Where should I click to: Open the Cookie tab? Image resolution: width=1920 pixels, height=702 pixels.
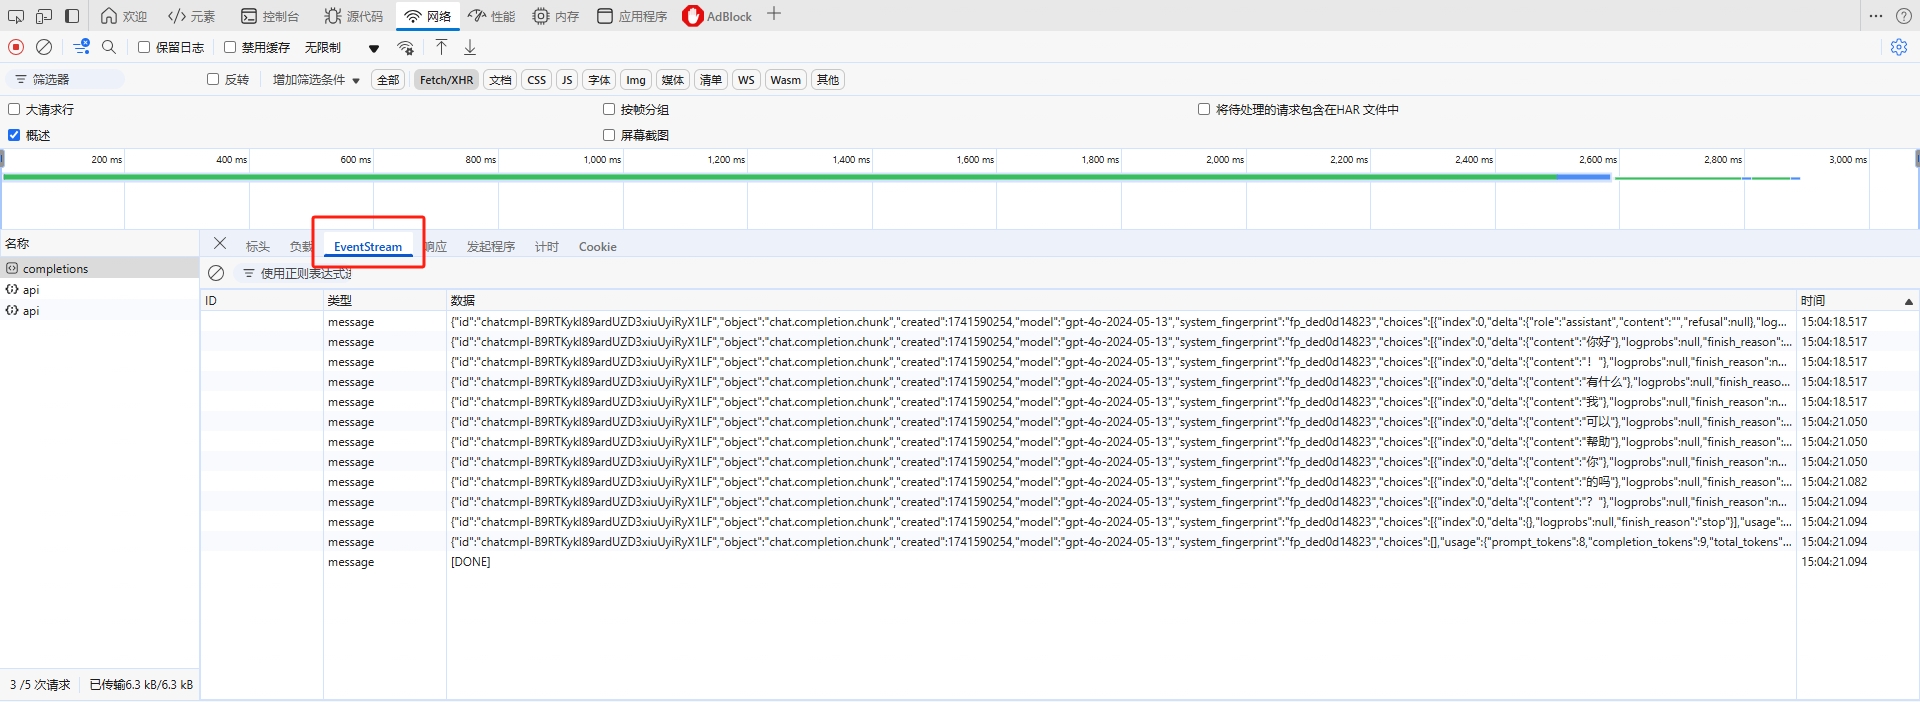[597, 246]
